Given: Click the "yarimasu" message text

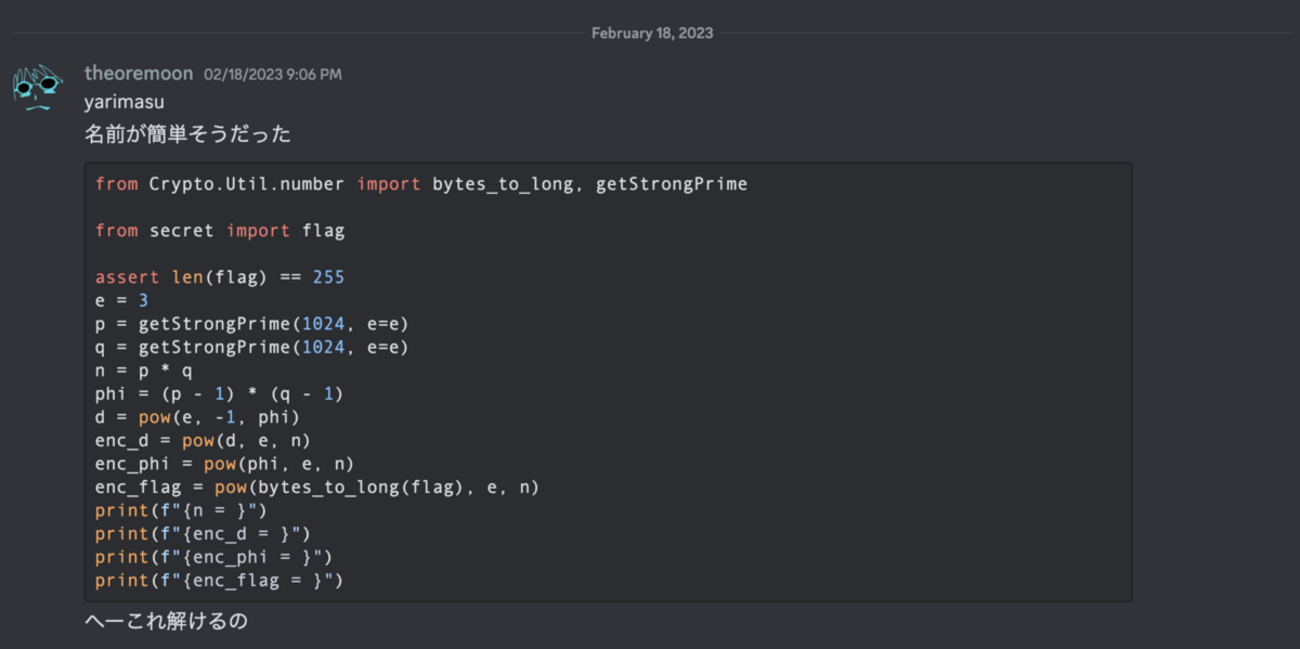Looking at the screenshot, I should pyautogui.click(x=124, y=102).
